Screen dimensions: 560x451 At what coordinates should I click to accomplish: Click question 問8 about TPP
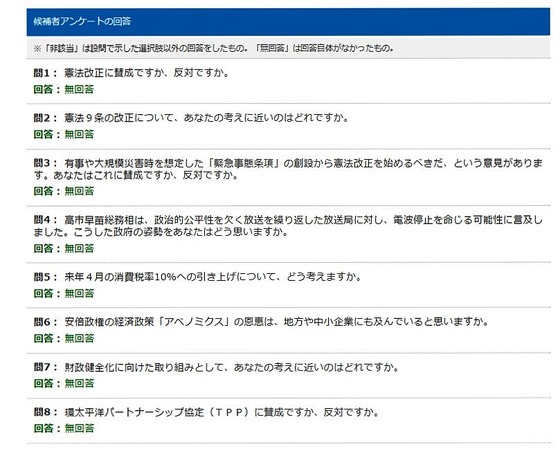tap(206, 412)
